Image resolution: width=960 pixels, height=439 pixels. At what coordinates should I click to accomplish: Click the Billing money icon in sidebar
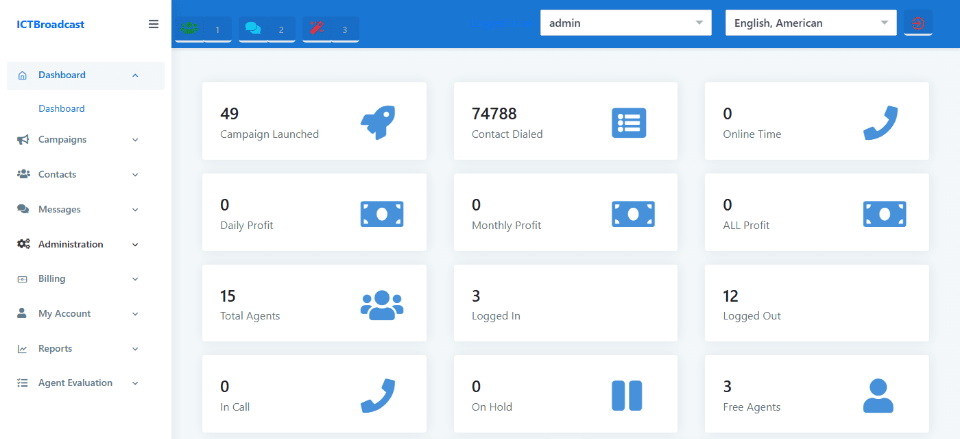click(23, 279)
